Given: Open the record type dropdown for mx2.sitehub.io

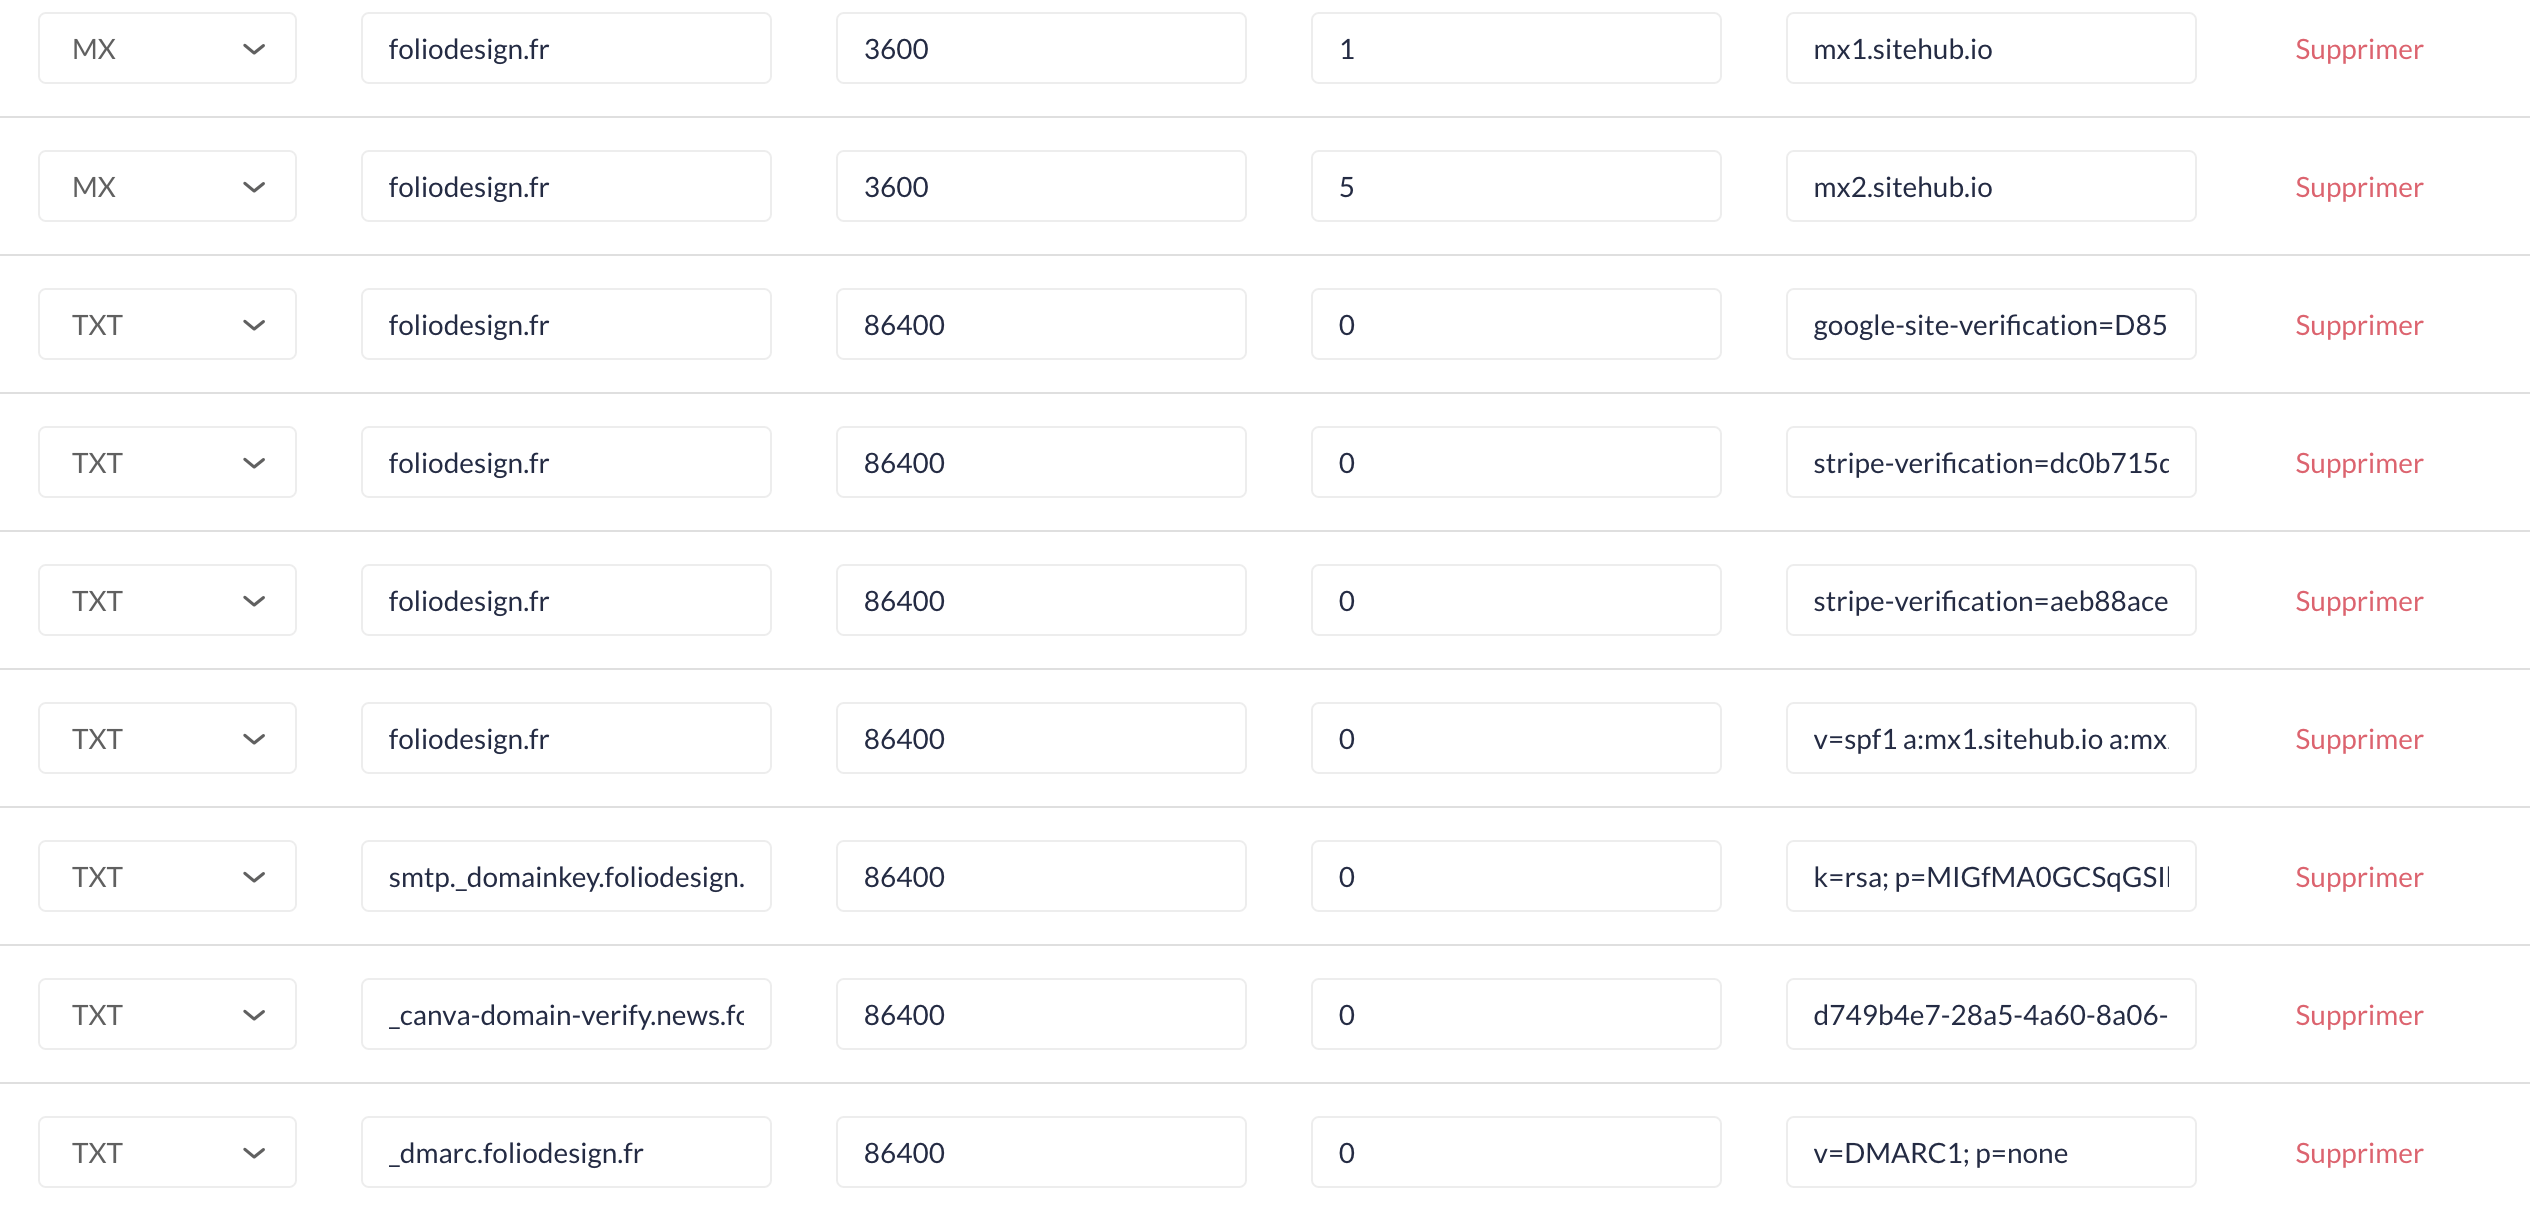Looking at the screenshot, I should point(167,187).
